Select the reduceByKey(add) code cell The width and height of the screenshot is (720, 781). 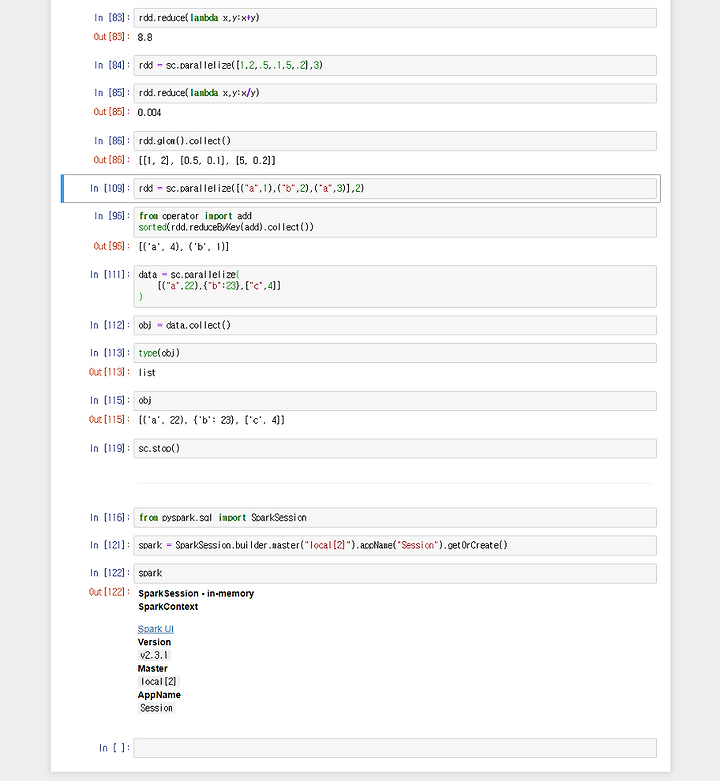coord(395,222)
